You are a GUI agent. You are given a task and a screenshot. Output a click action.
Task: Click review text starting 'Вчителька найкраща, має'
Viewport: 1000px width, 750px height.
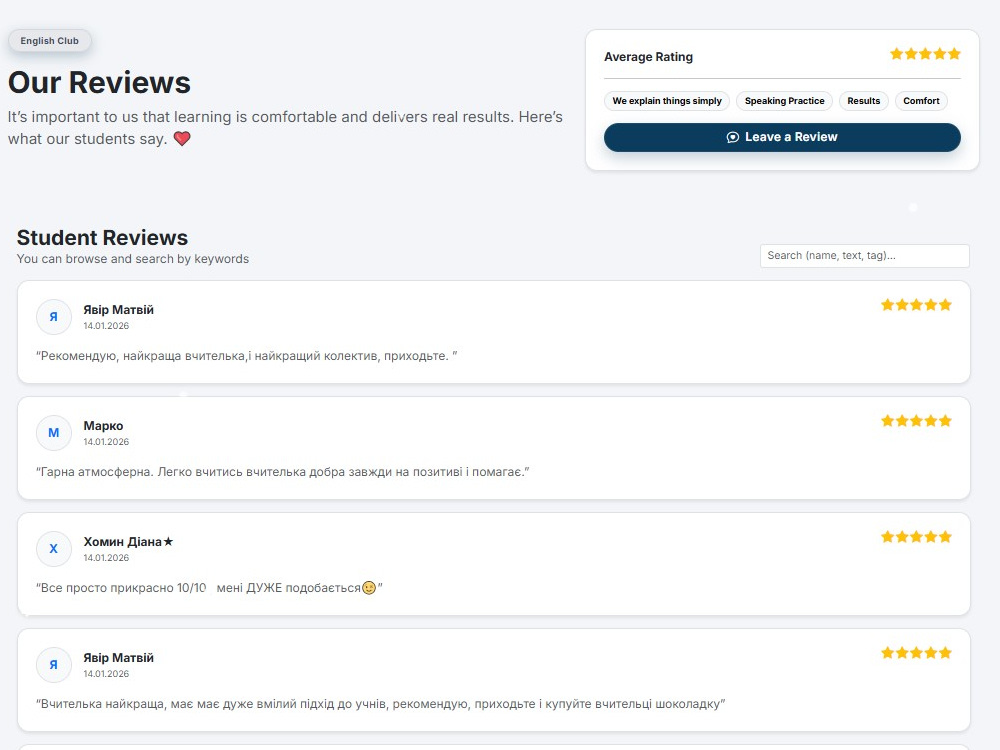pos(381,704)
